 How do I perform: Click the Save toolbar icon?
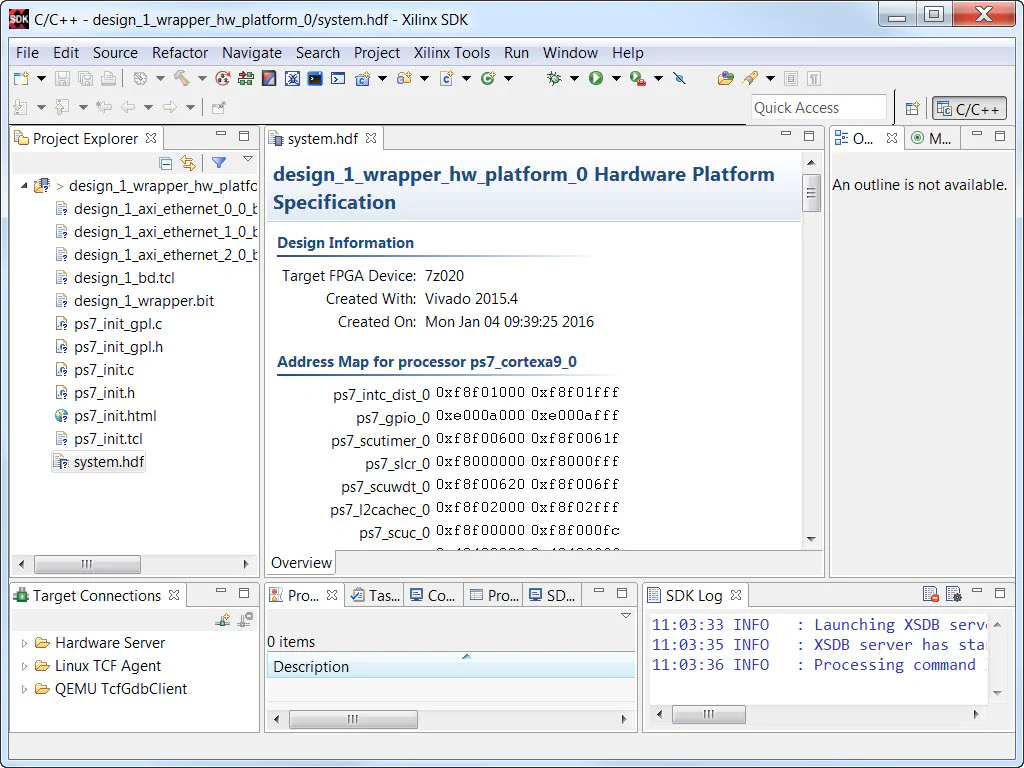click(x=60, y=80)
